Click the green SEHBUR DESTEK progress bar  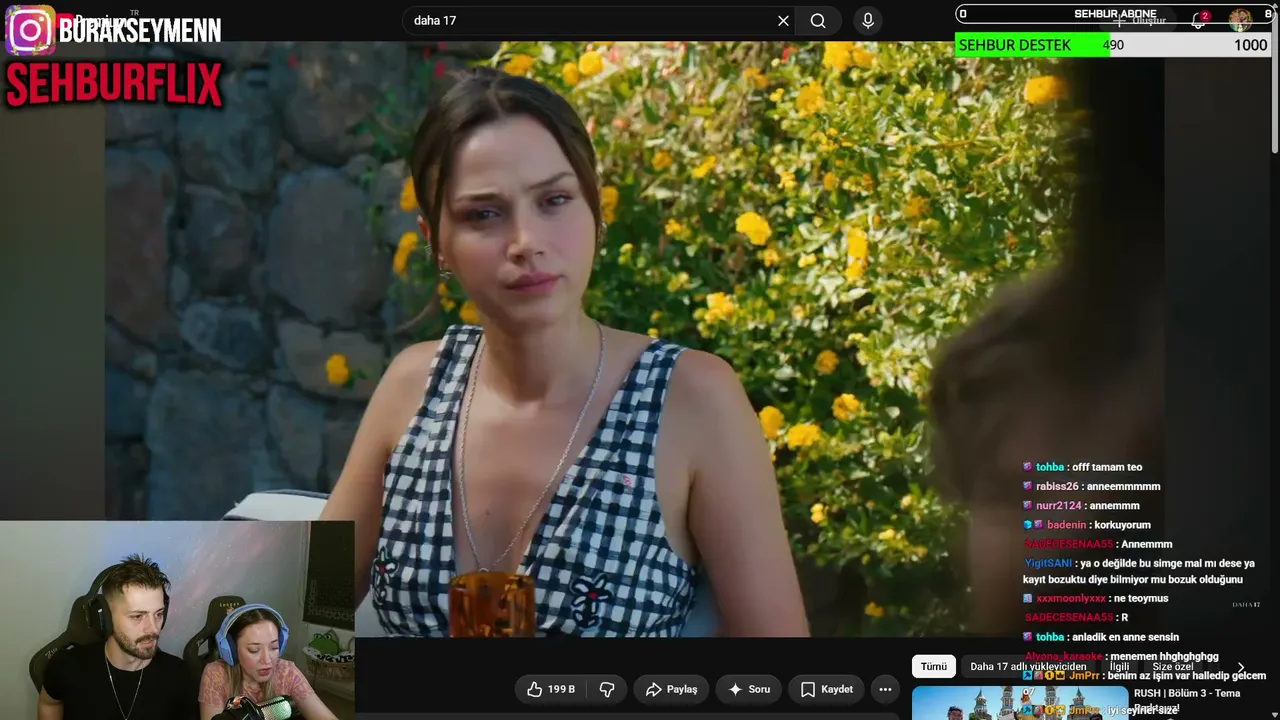coord(1032,45)
